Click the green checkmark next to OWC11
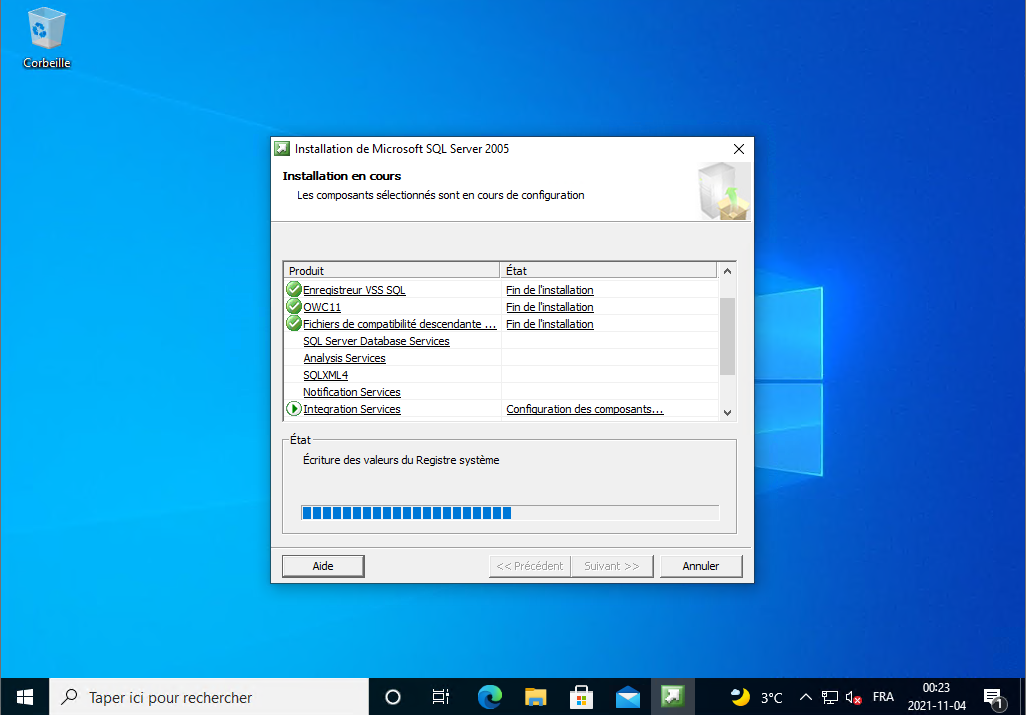1026x715 pixels. pyautogui.click(x=294, y=307)
